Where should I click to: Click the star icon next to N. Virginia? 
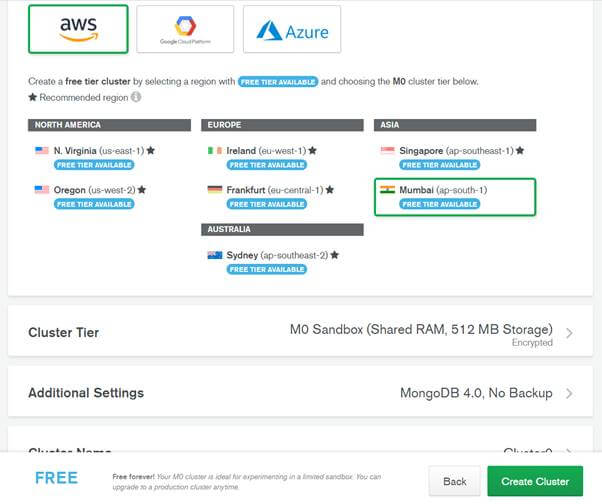(151, 150)
